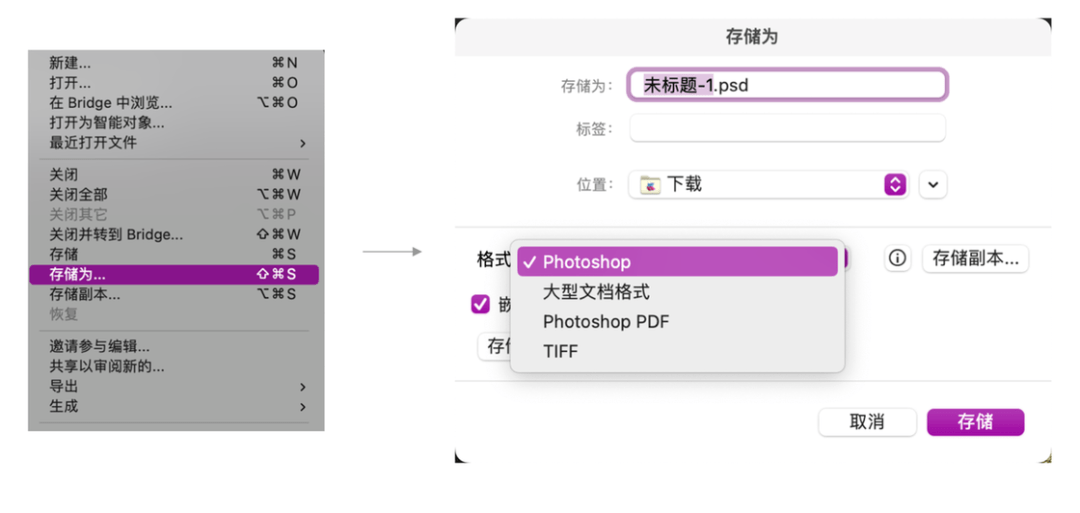Click the purple 存储 button
This screenshot has height=513, width=1080.
(975, 422)
